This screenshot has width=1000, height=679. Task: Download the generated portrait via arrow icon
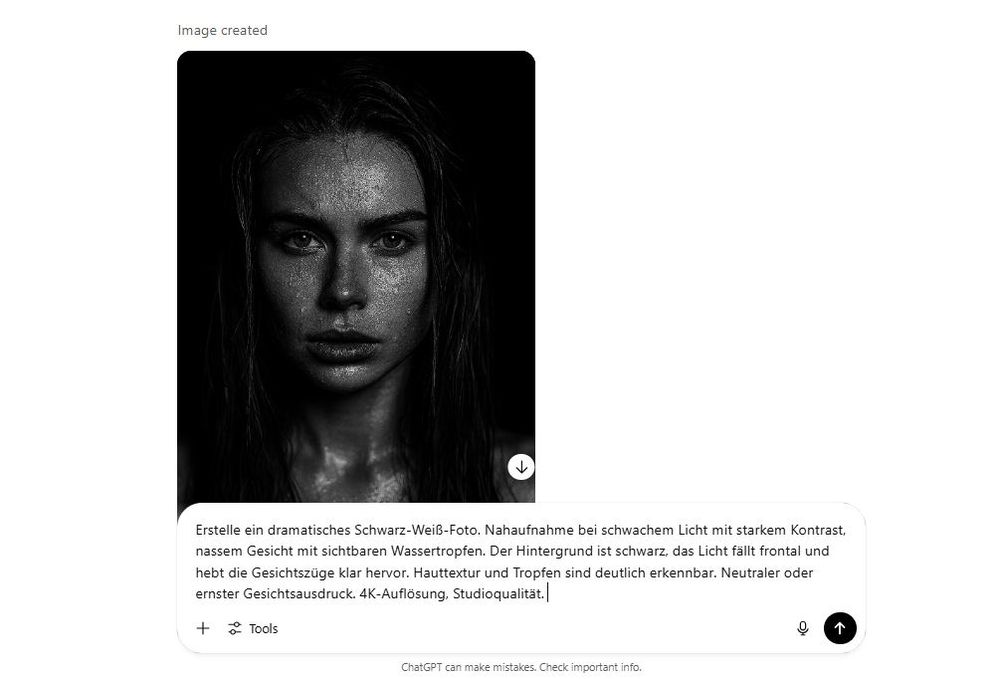pos(521,467)
